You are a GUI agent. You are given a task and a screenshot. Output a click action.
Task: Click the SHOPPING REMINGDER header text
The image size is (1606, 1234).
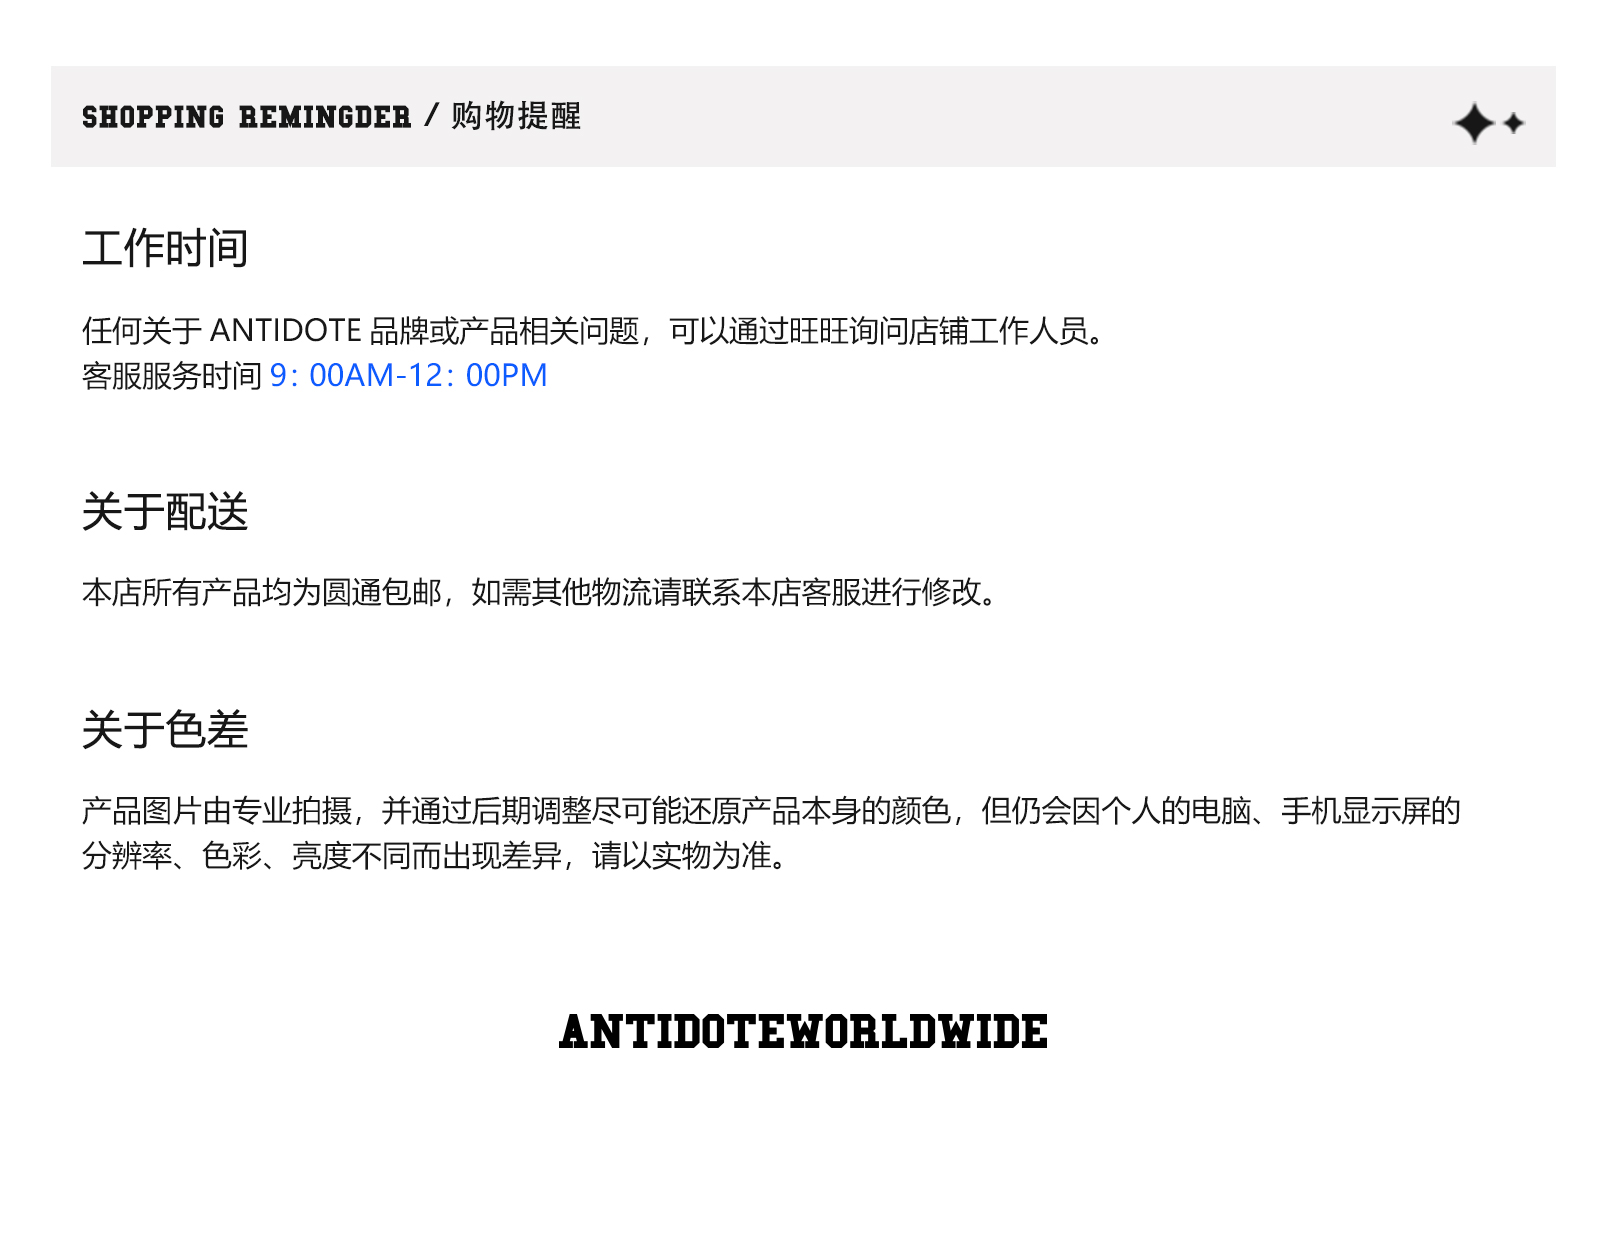[247, 117]
